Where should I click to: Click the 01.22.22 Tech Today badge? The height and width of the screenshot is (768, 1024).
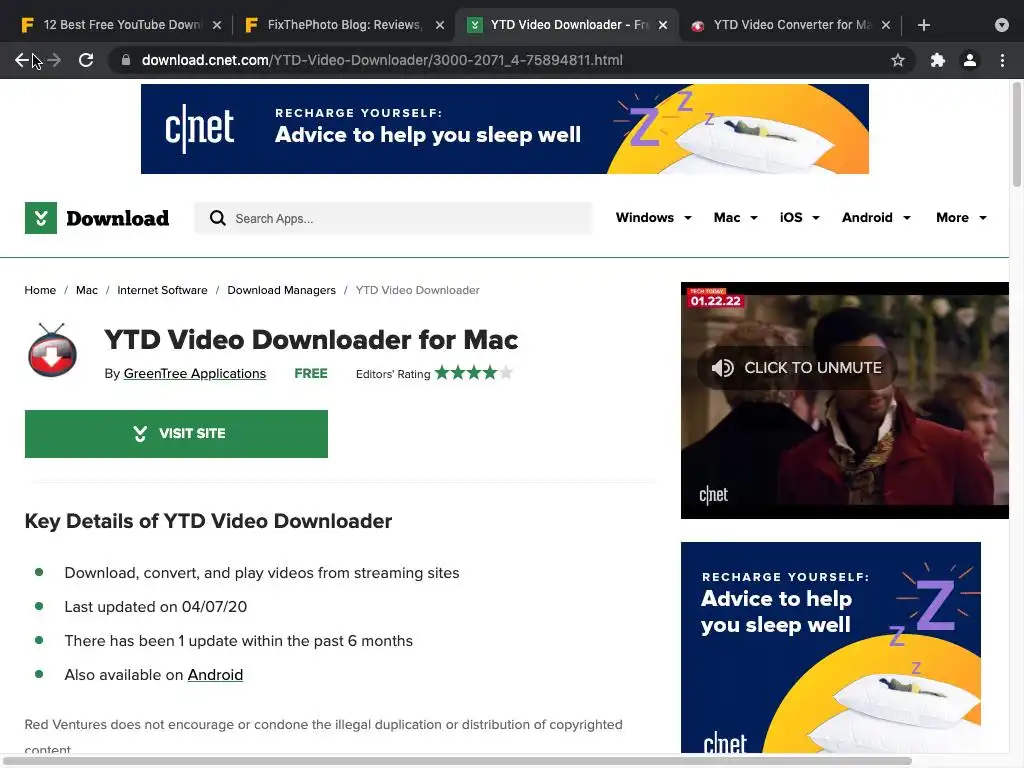715,298
